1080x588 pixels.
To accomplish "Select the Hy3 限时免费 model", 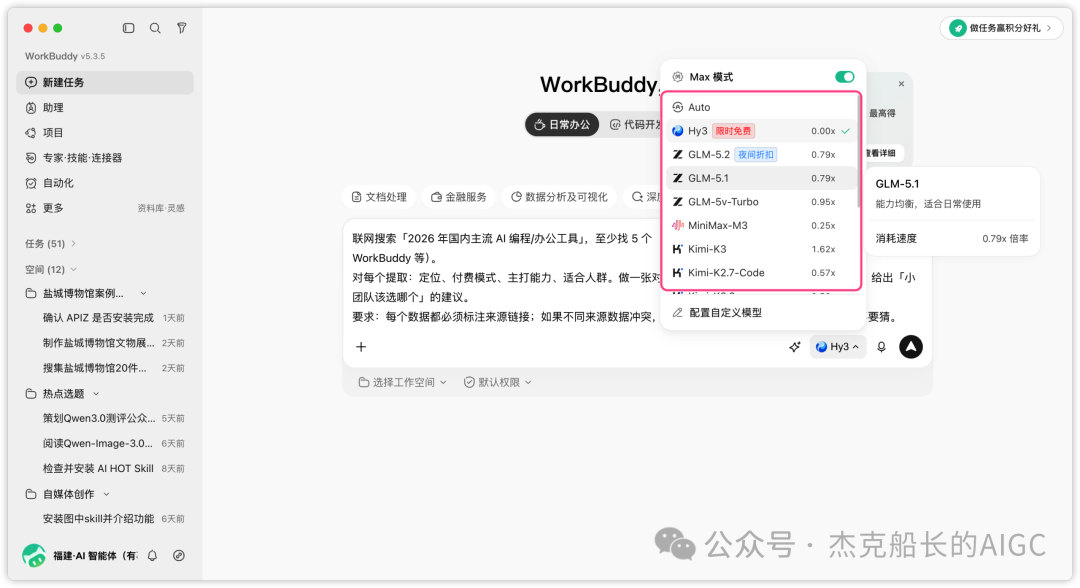I will pyautogui.click(x=761, y=131).
